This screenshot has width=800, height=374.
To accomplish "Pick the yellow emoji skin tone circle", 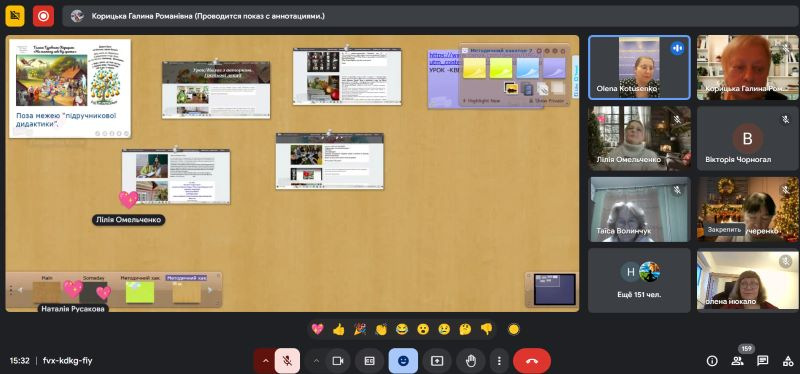I will pos(514,330).
